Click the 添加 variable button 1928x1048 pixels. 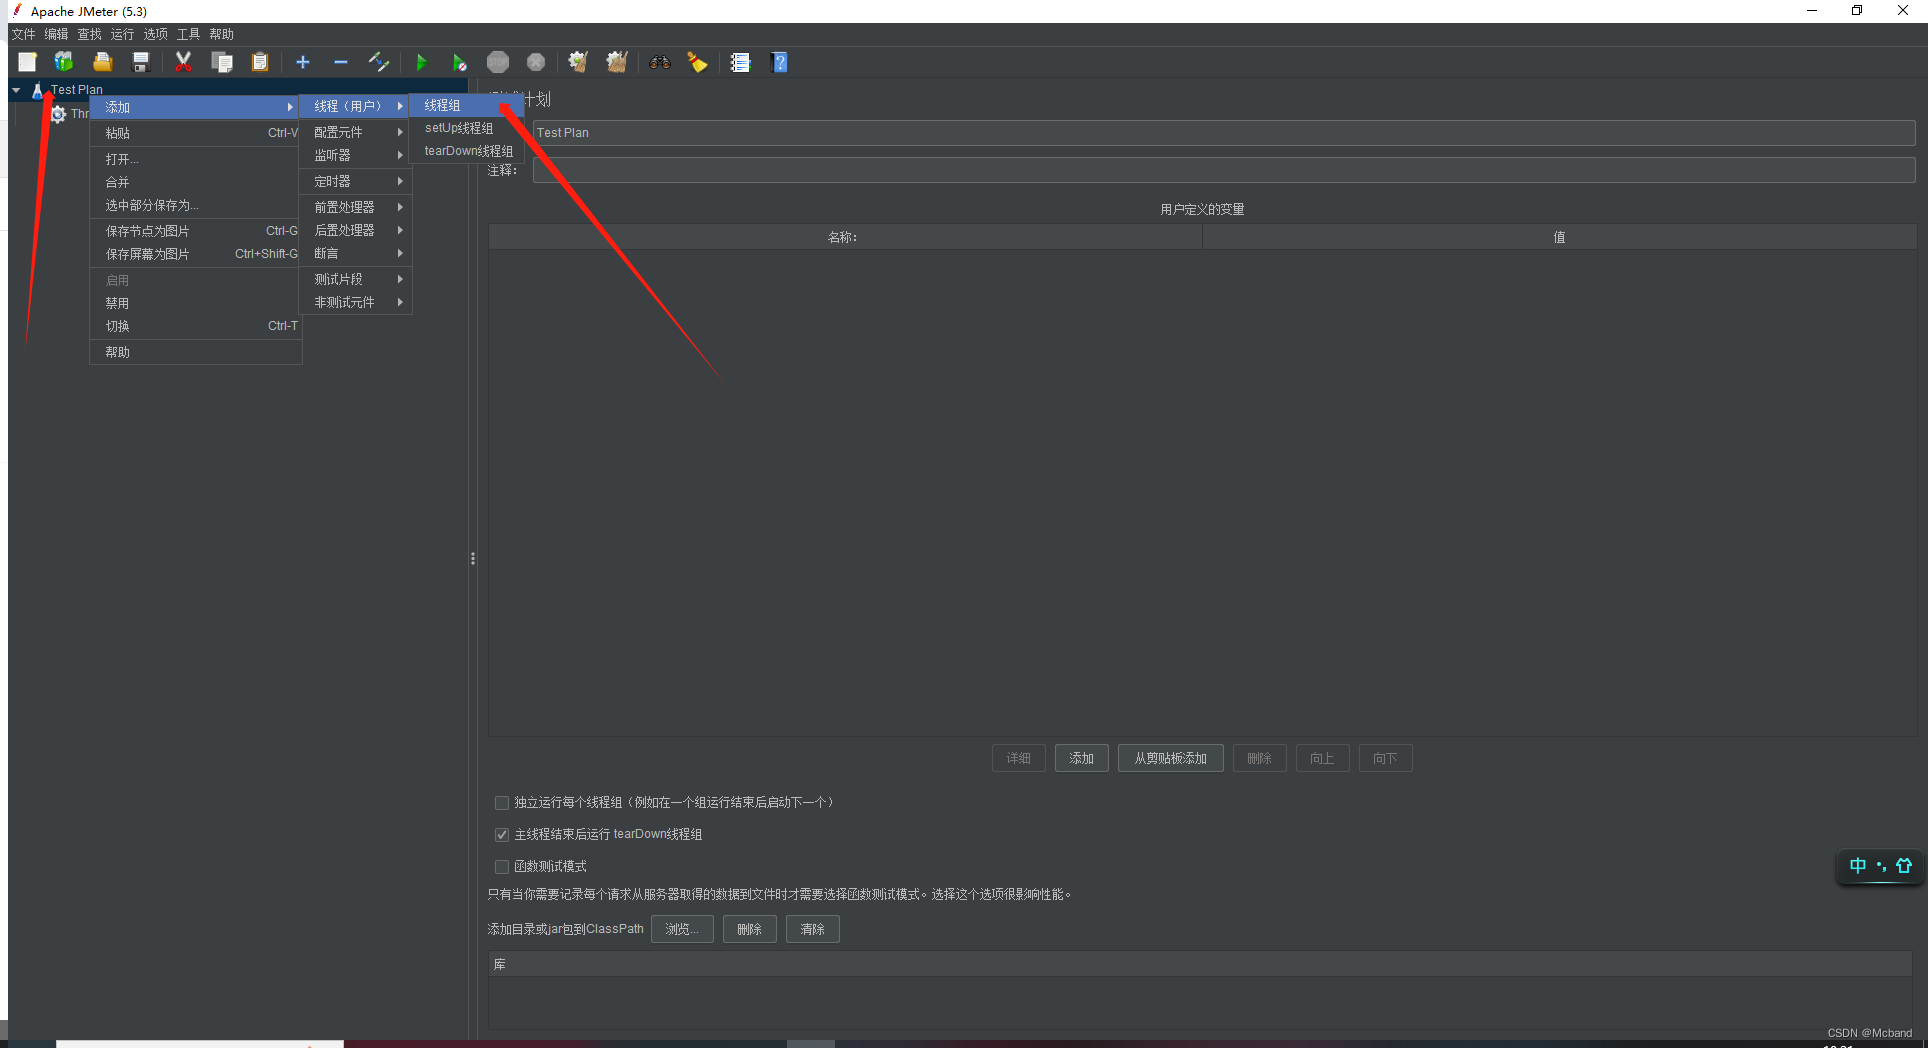[x=1081, y=758]
